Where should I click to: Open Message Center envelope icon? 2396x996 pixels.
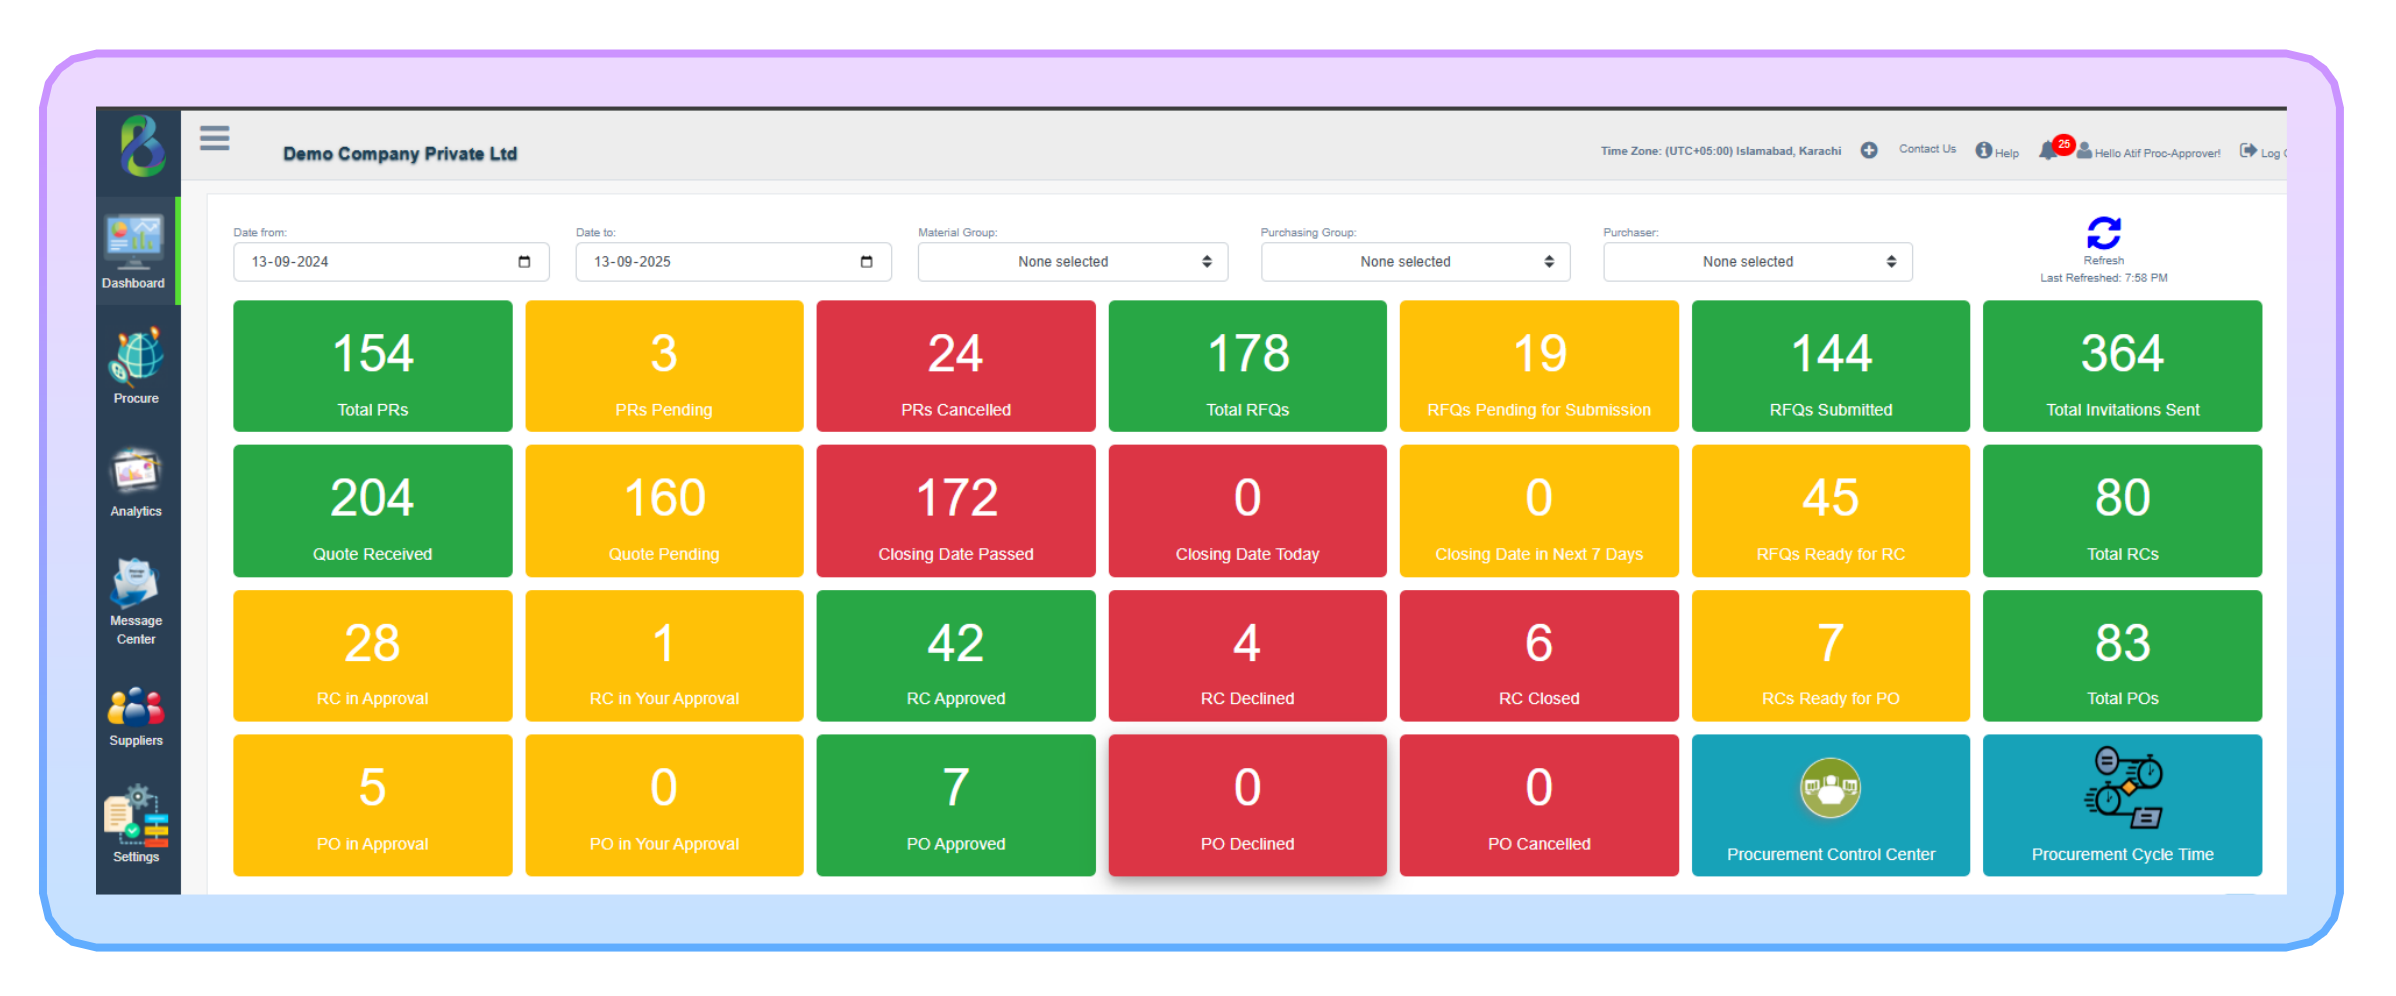coord(136,584)
